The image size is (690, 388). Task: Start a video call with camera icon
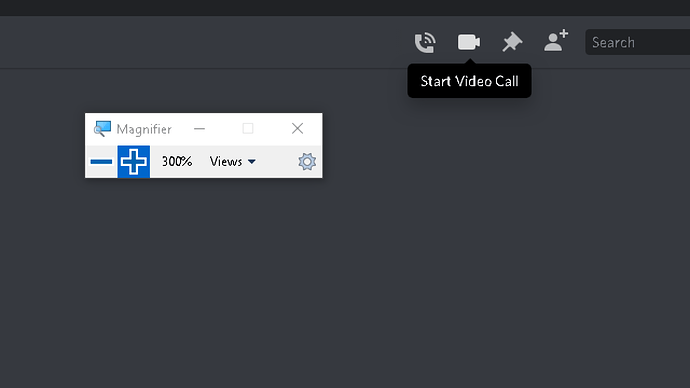(x=469, y=42)
